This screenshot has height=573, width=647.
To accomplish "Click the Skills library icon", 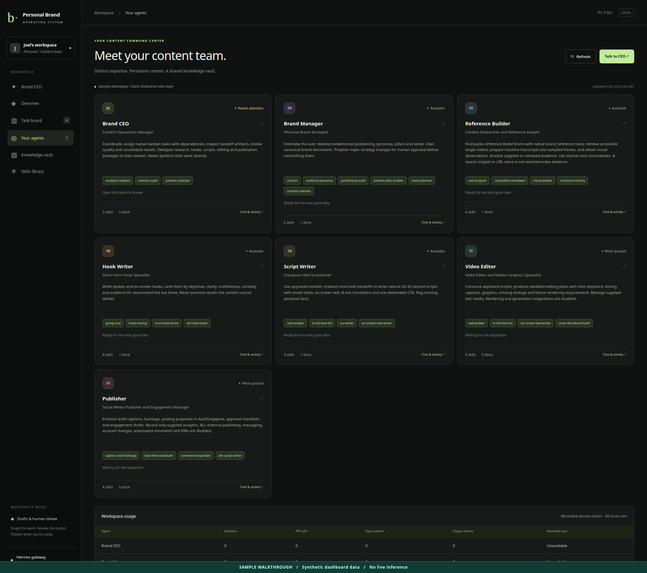I will (x=14, y=171).
